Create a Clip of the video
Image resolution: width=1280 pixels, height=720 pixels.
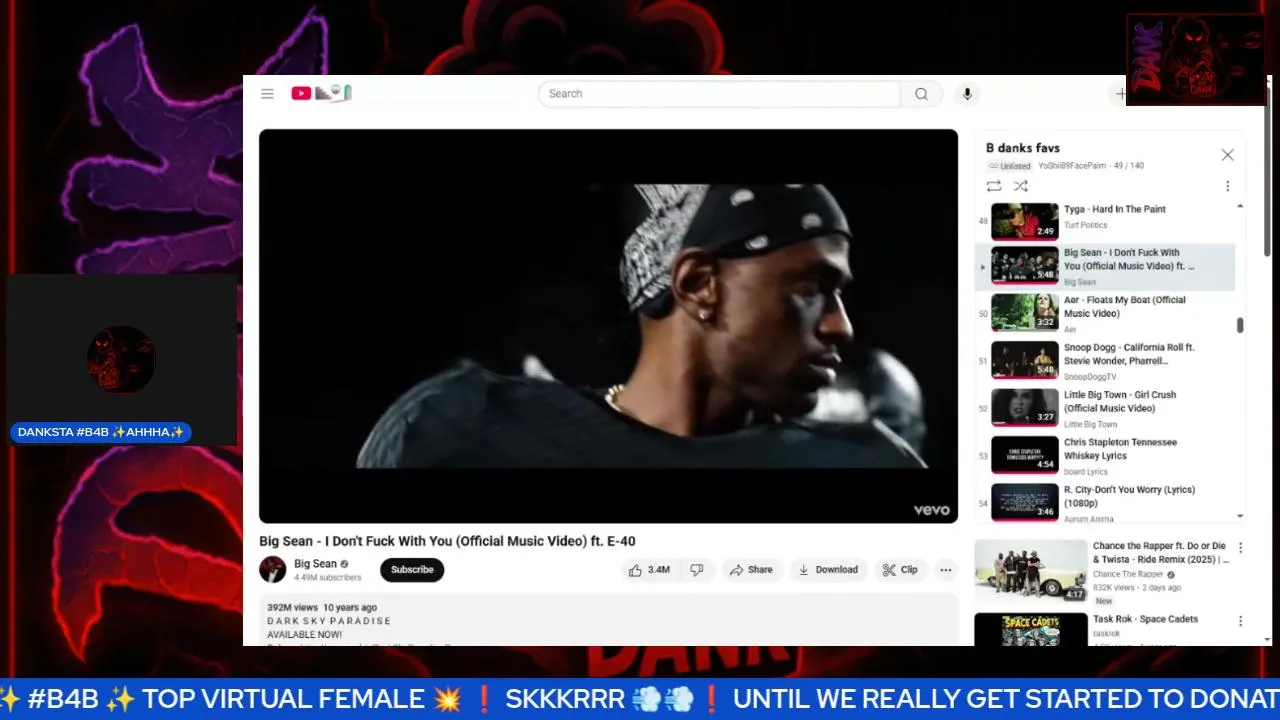pos(900,570)
